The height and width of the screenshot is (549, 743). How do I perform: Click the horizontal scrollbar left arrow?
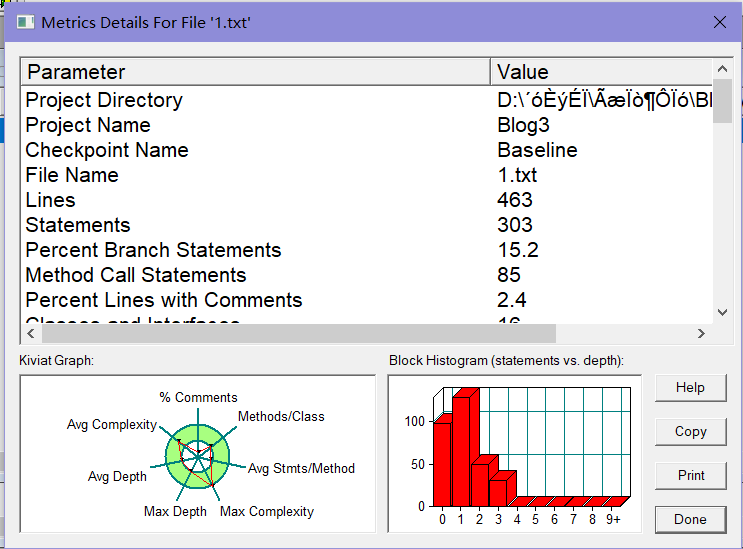click(31, 333)
